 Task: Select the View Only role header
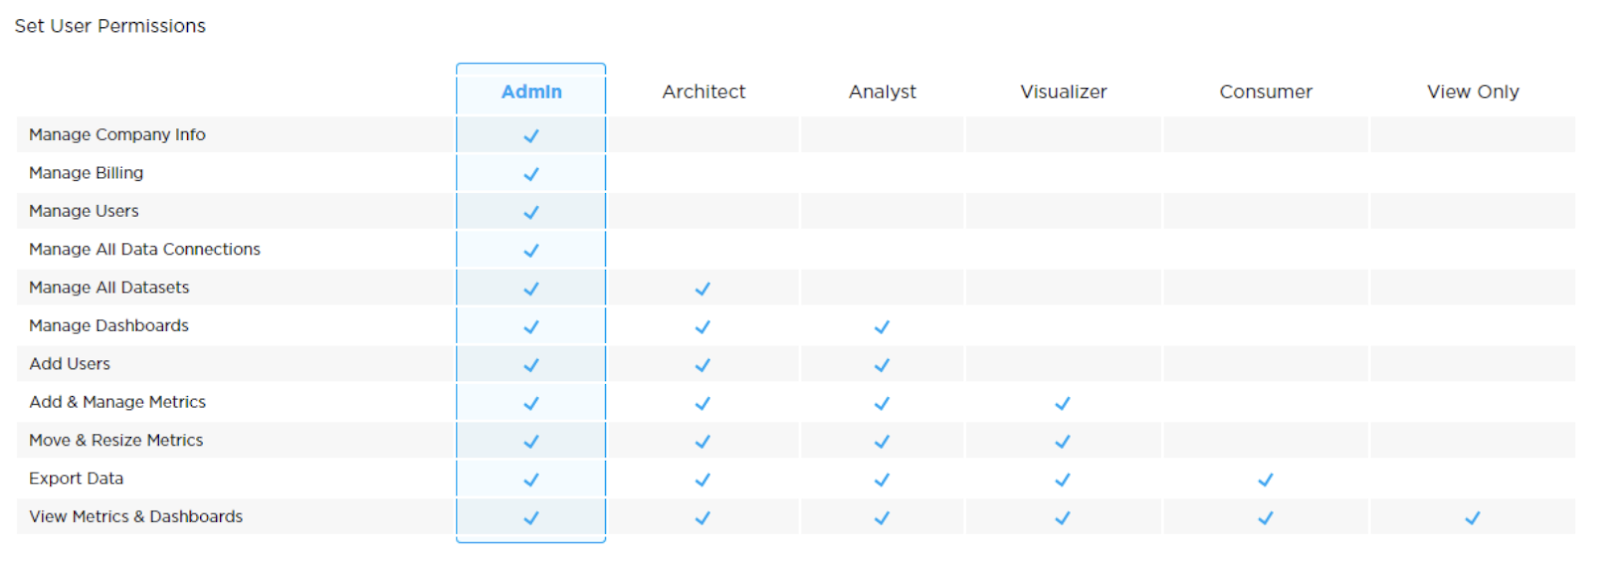[x=1472, y=92]
